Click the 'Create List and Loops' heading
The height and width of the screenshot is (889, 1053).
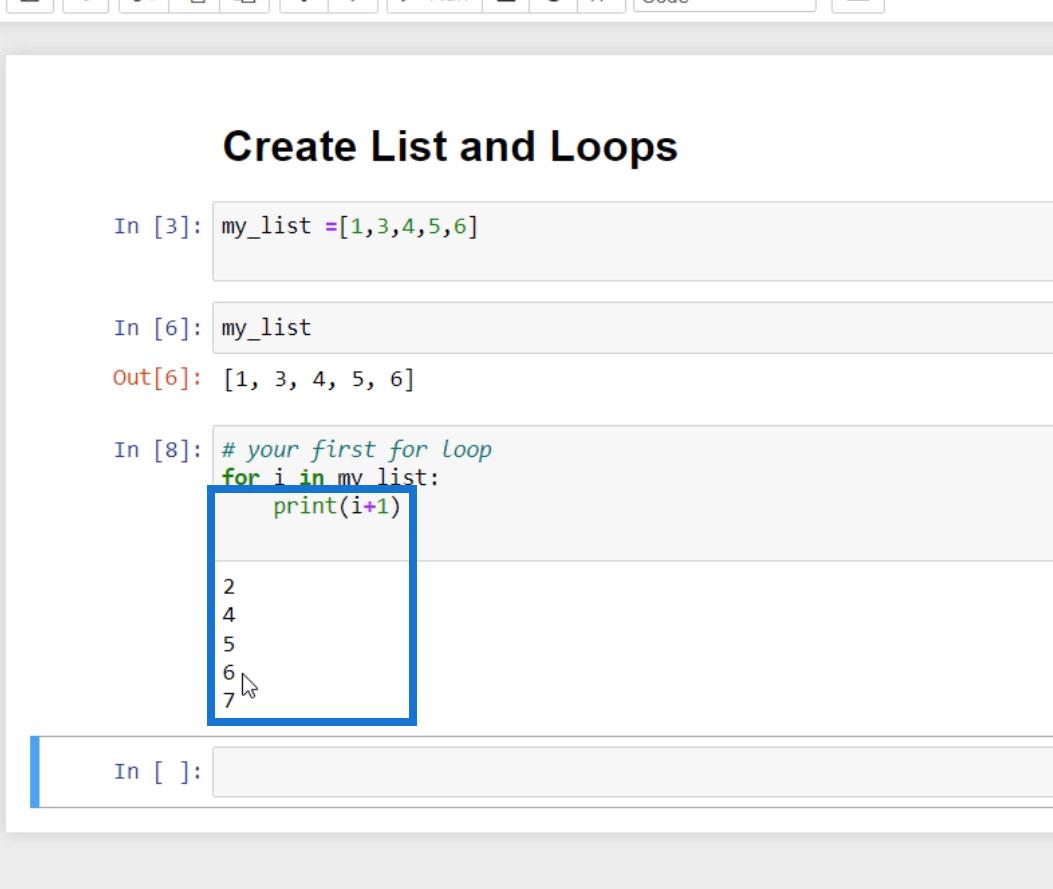(x=450, y=146)
